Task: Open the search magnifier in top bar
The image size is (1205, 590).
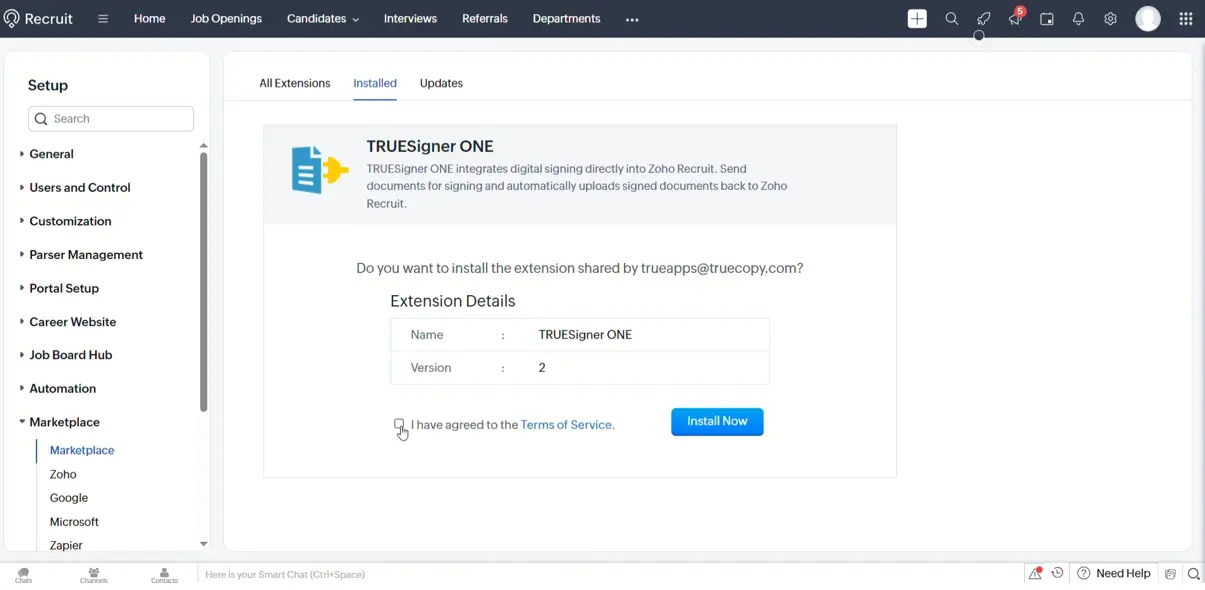Action: (x=952, y=19)
